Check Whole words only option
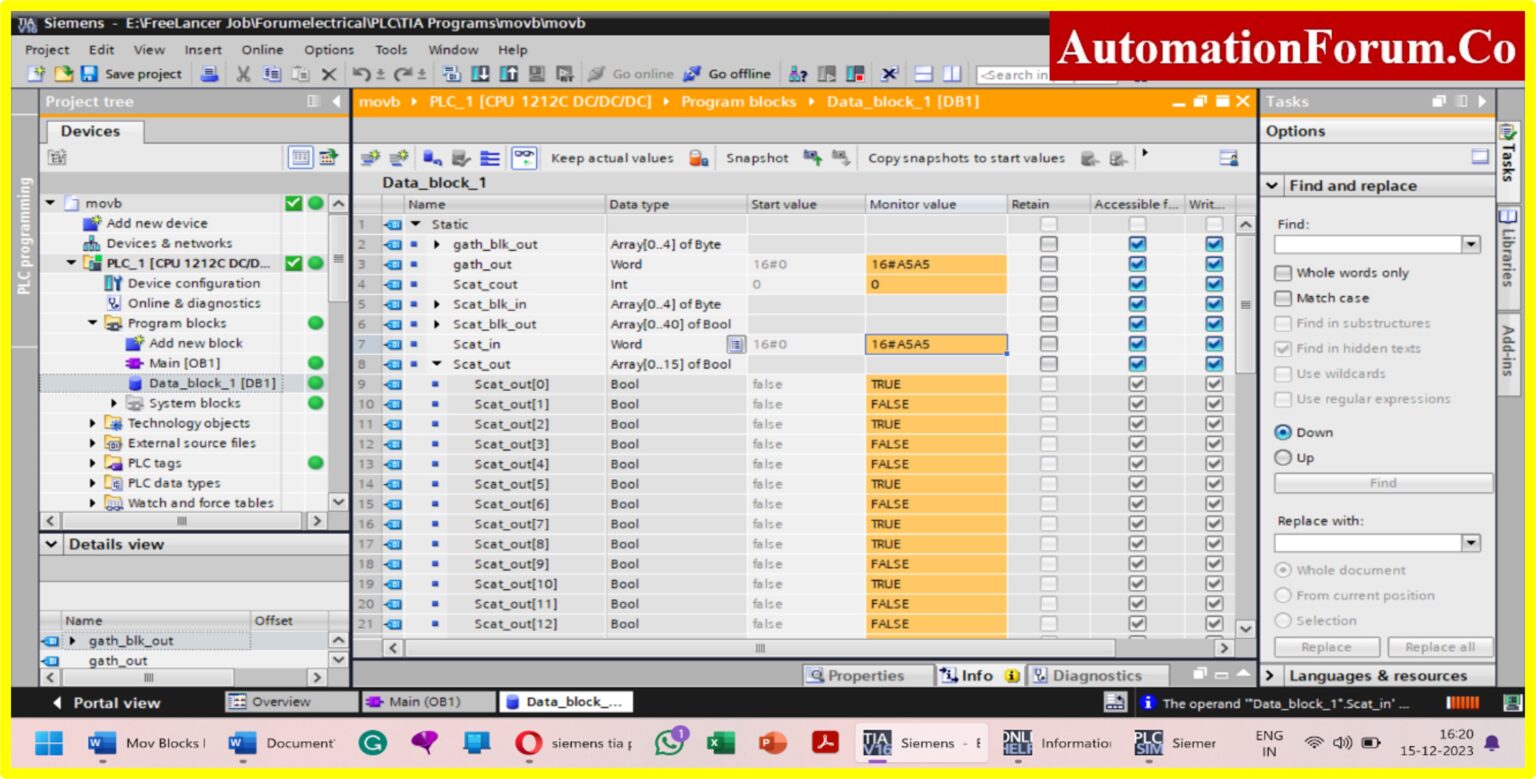The height and width of the screenshot is (779, 1536). [1283, 272]
